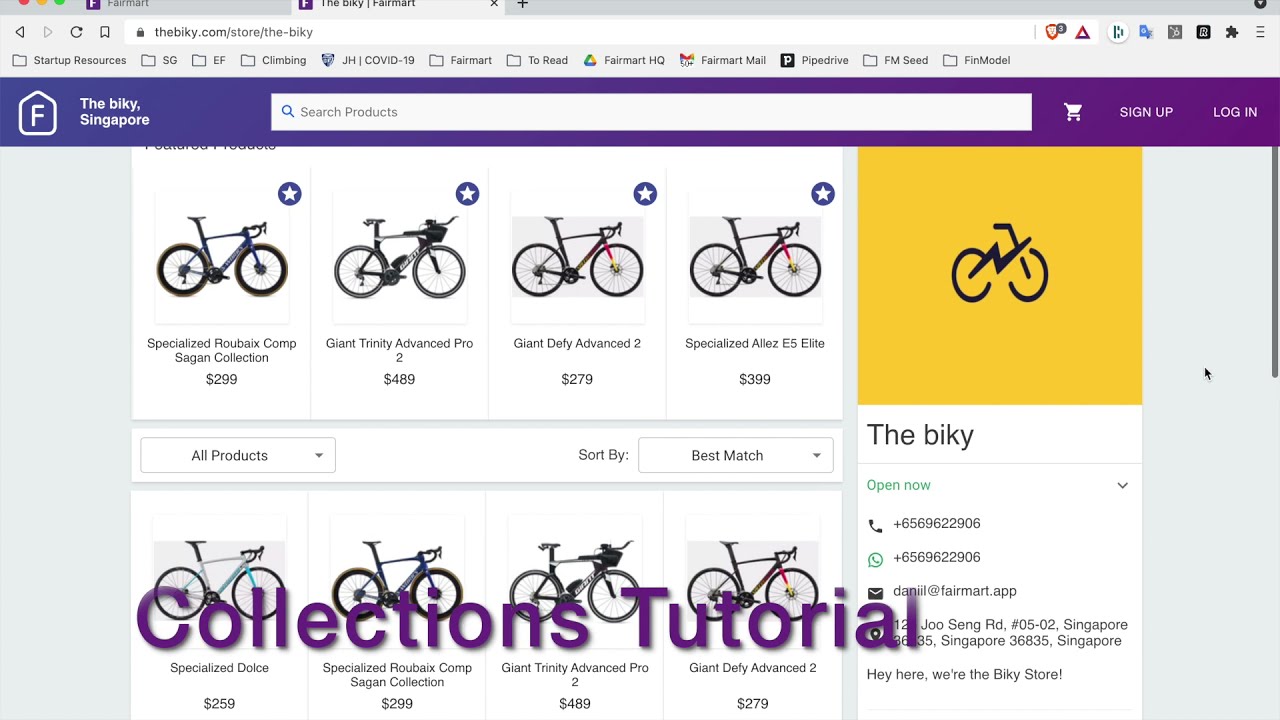Viewport: 1280px width, 720px height.
Task: Open the Fairmart HQ bookmark
Action: pos(624,60)
